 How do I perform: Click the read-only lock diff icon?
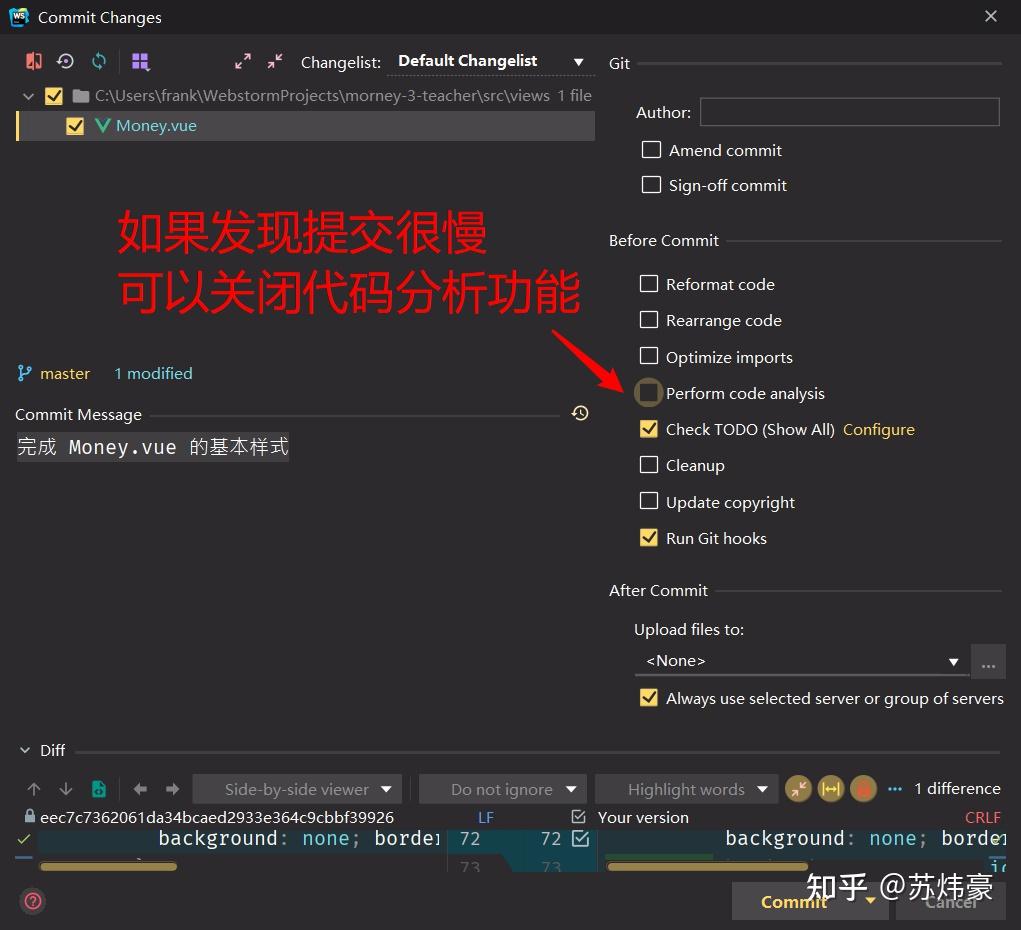pyautogui.click(x=863, y=789)
